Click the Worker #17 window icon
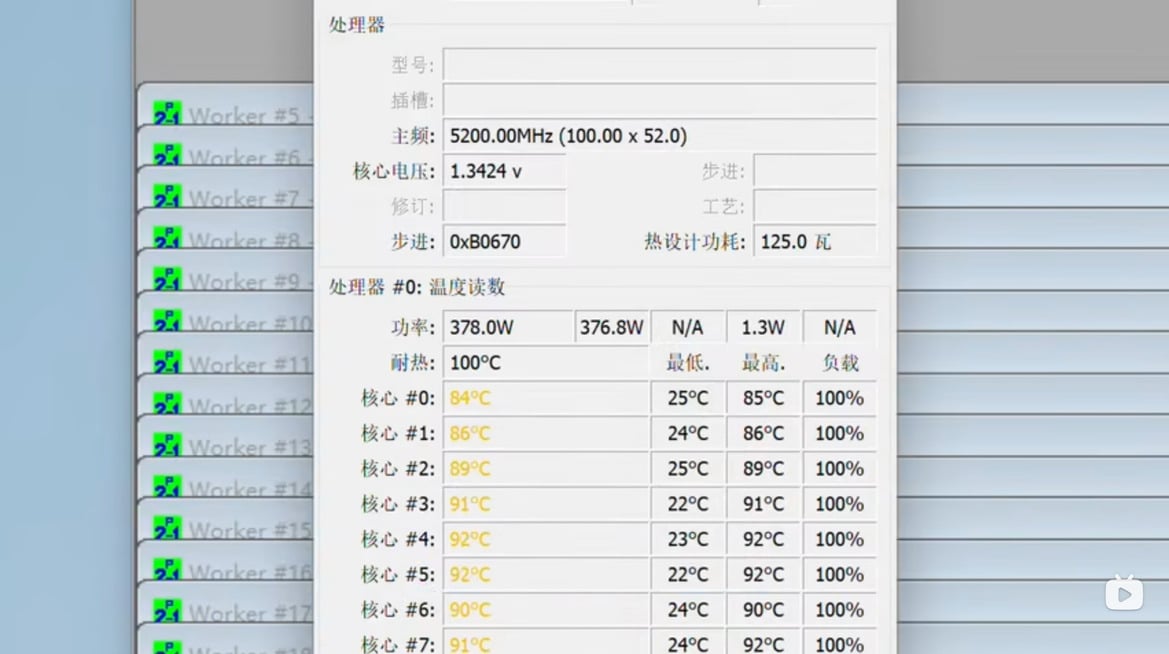Screen dimensions: 1169x654 pyautogui.click(x=167, y=610)
